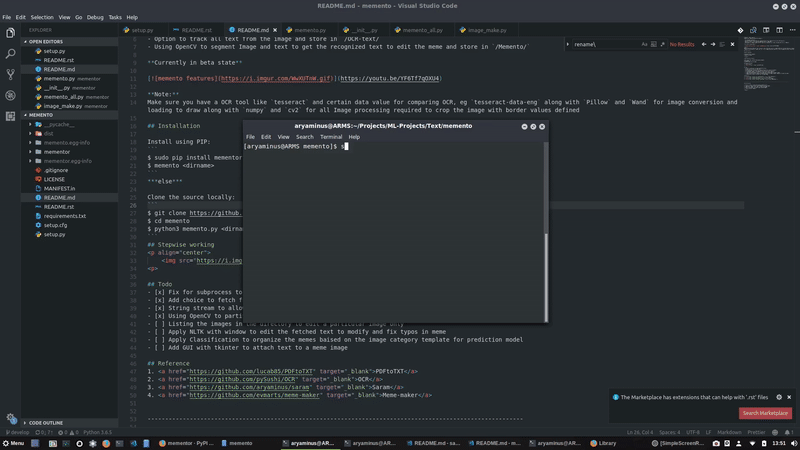Open VS Code Debug menu
The image size is (800, 450).
(95, 17)
